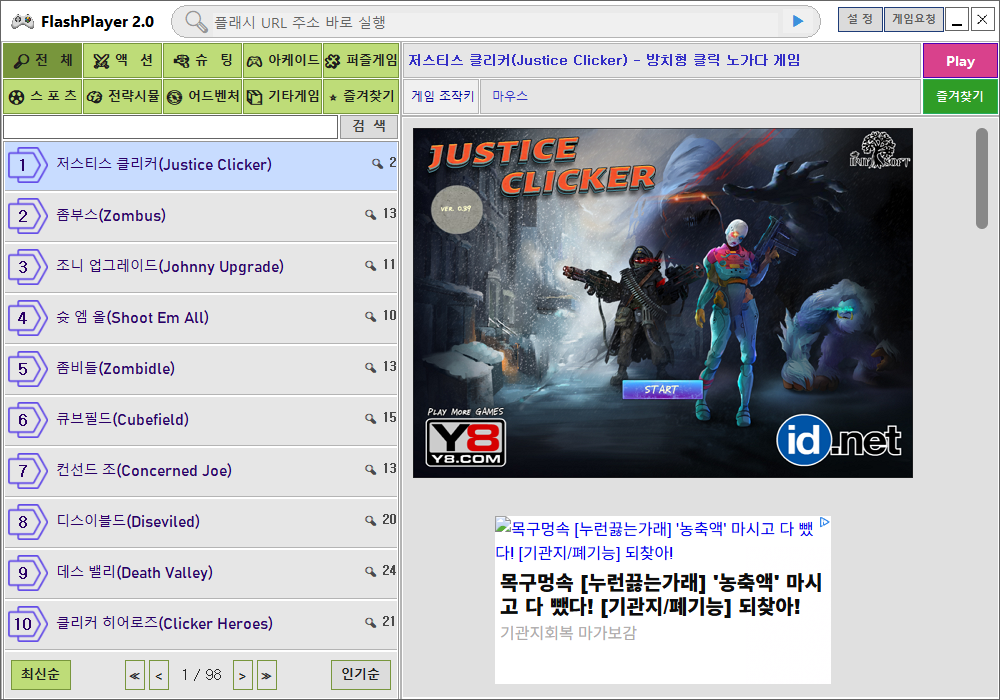Click rank badge number 9 icon
1000x700 pixels.
coord(27,573)
